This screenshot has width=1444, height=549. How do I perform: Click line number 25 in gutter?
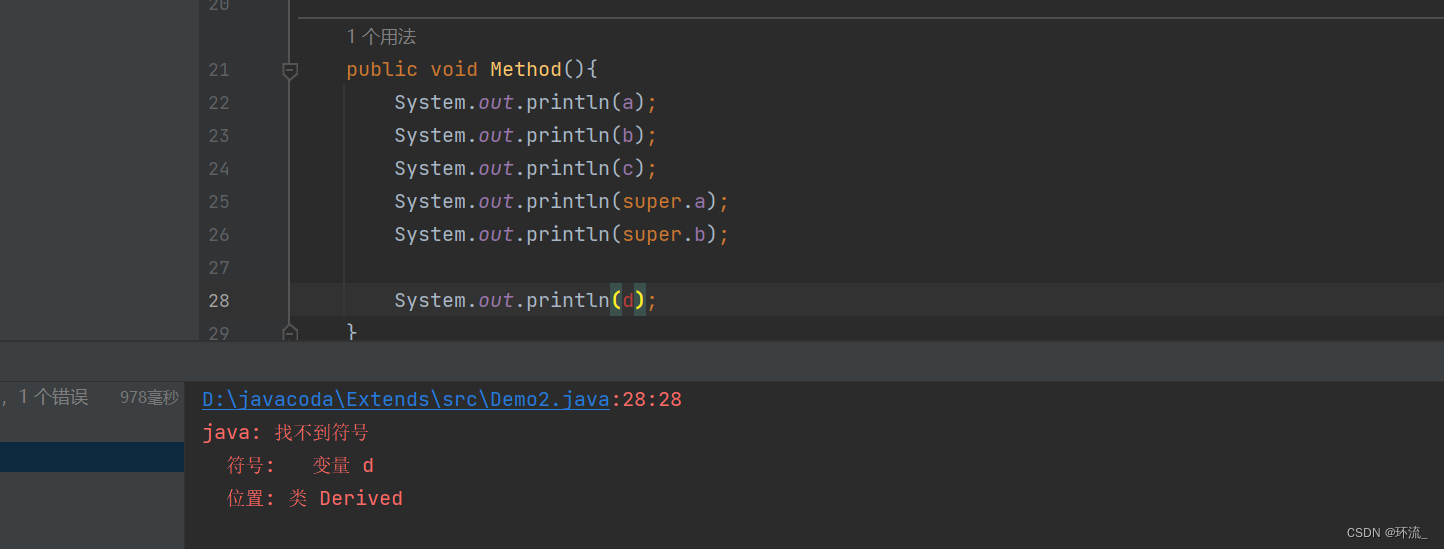click(218, 201)
